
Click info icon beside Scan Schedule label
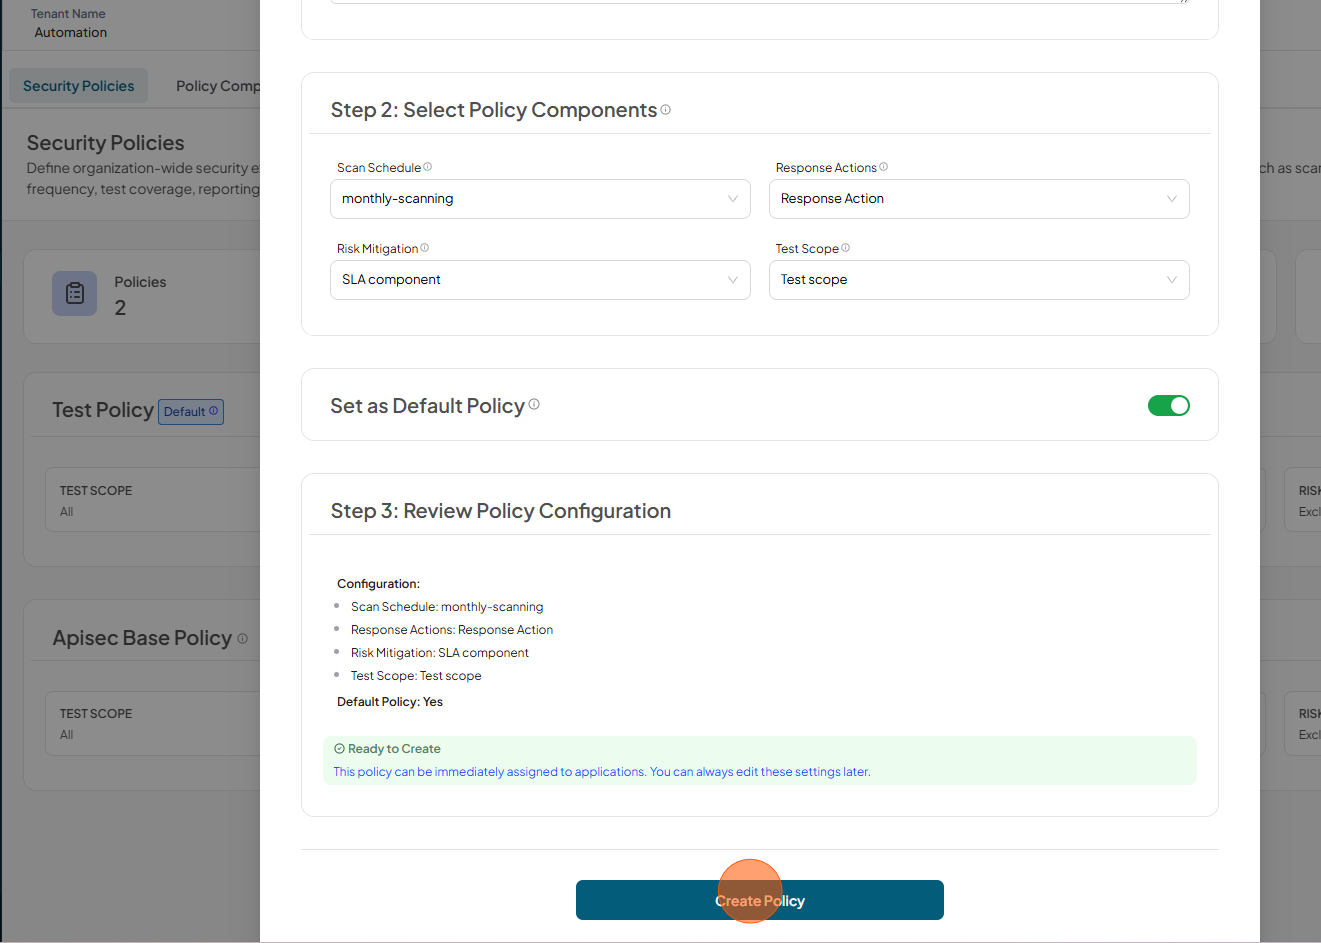(x=428, y=167)
